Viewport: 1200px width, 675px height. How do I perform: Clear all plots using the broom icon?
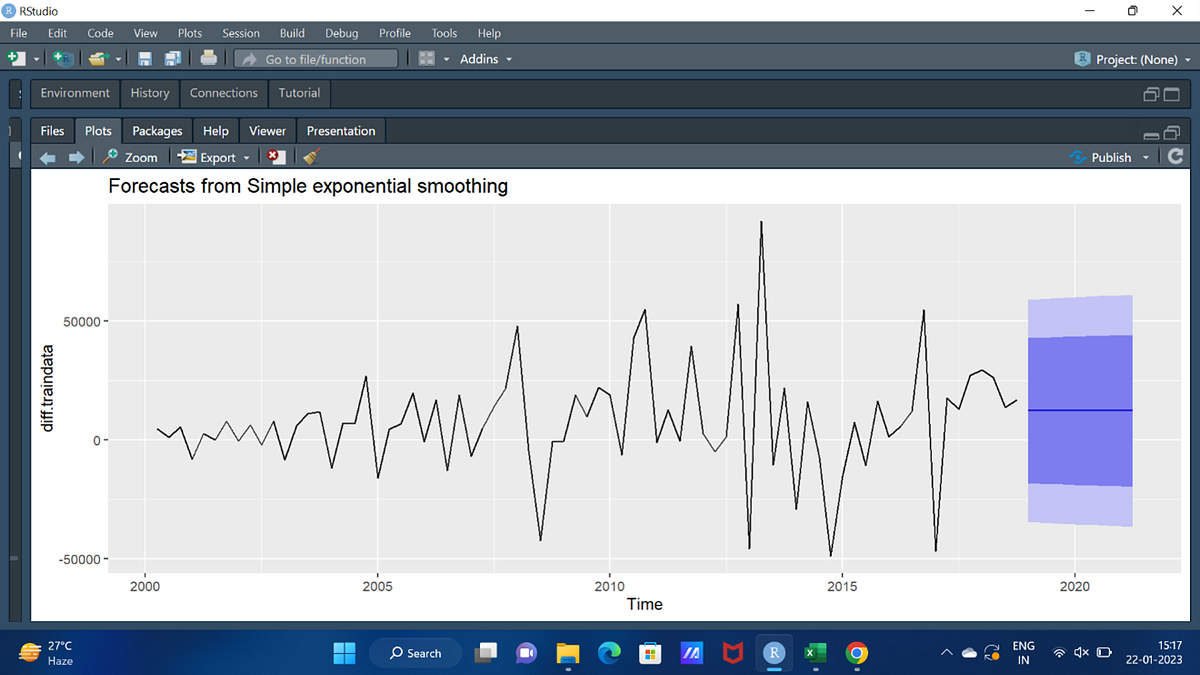tap(310, 156)
